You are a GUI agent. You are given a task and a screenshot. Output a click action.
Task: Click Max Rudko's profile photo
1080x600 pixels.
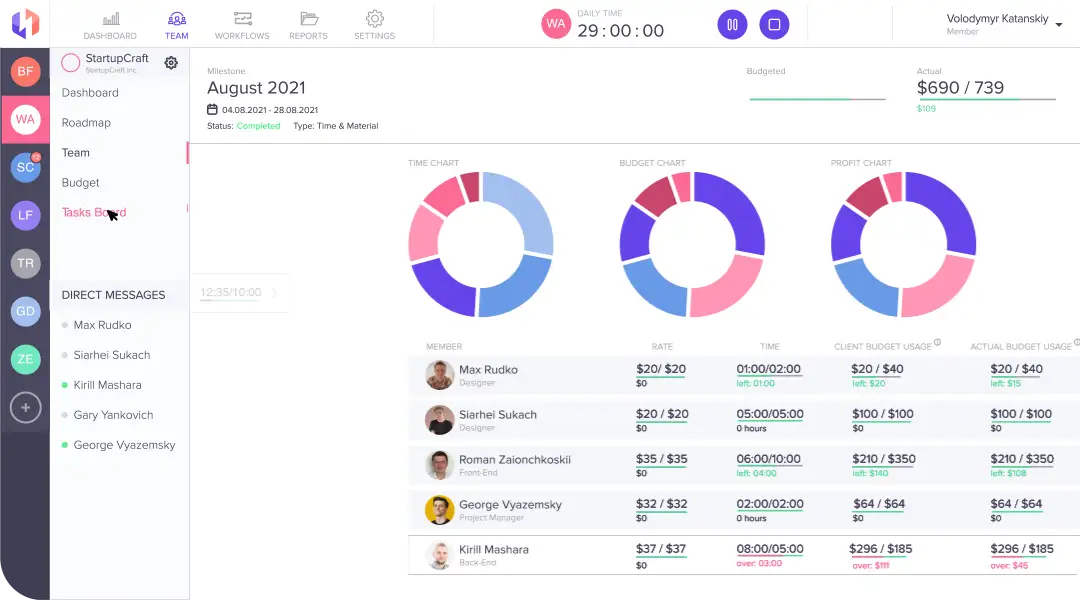(x=439, y=375)
